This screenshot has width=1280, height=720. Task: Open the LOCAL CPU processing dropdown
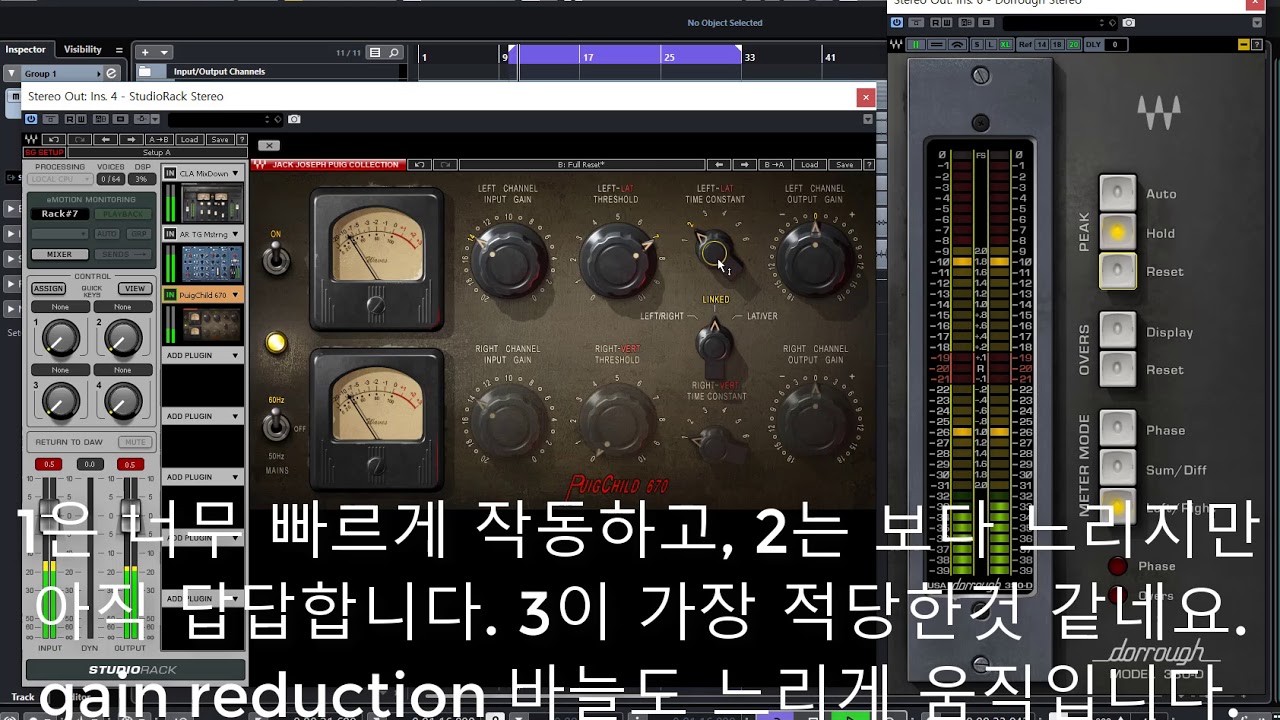point(60,179)
